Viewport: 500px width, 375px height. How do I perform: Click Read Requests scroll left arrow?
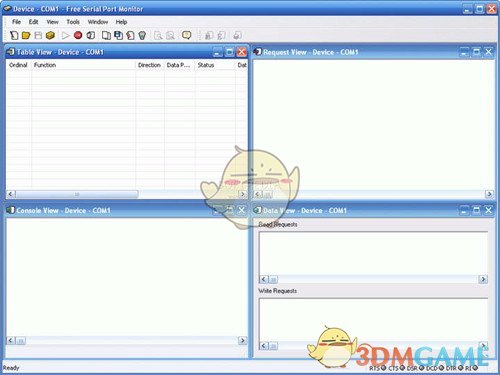pyautogui.click(x=264, y=279)
